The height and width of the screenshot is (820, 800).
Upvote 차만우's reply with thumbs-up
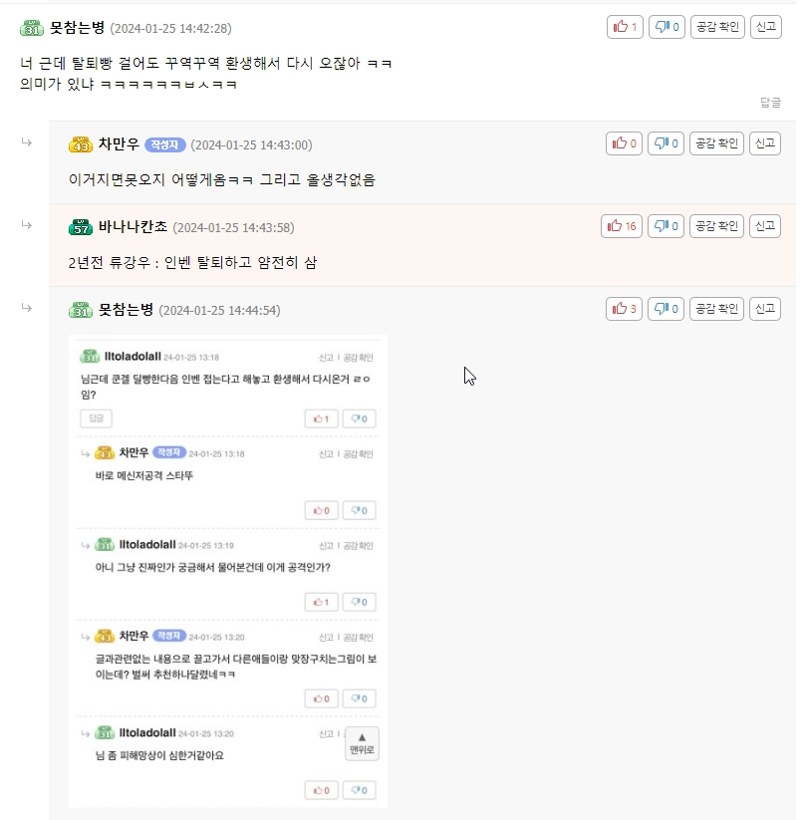click(x=624, y=143)
